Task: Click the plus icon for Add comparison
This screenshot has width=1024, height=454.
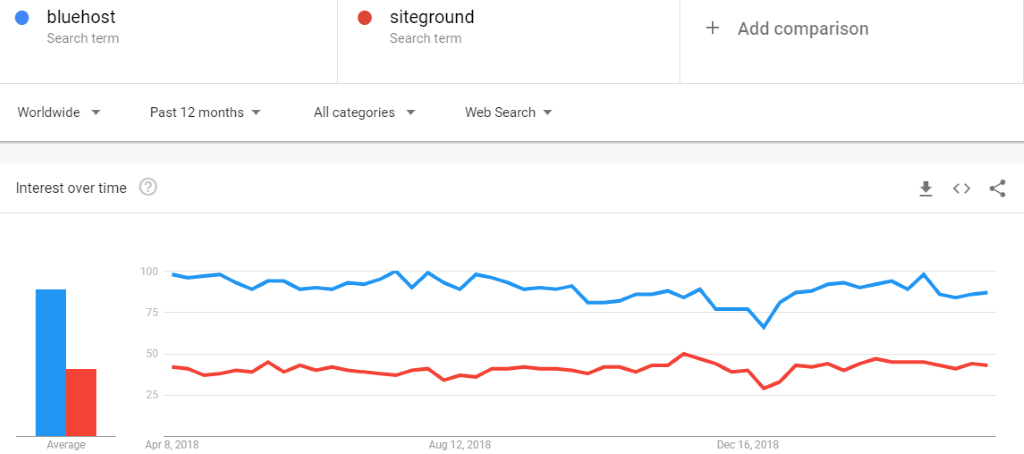Action: tap(712, 28)
